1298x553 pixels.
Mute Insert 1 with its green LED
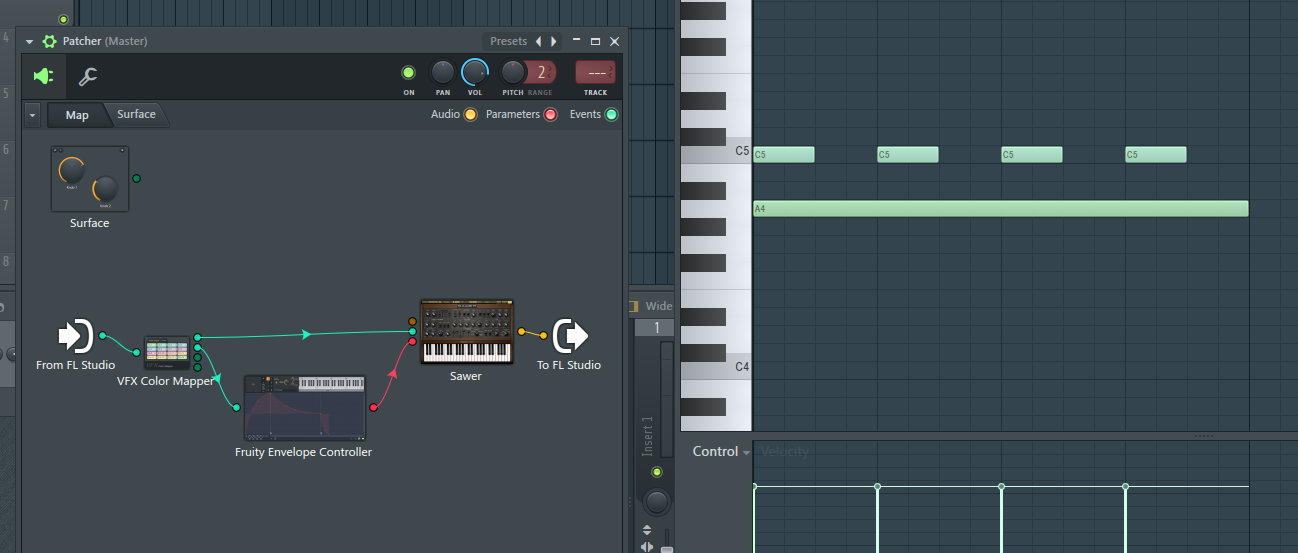tap(656, 472)
